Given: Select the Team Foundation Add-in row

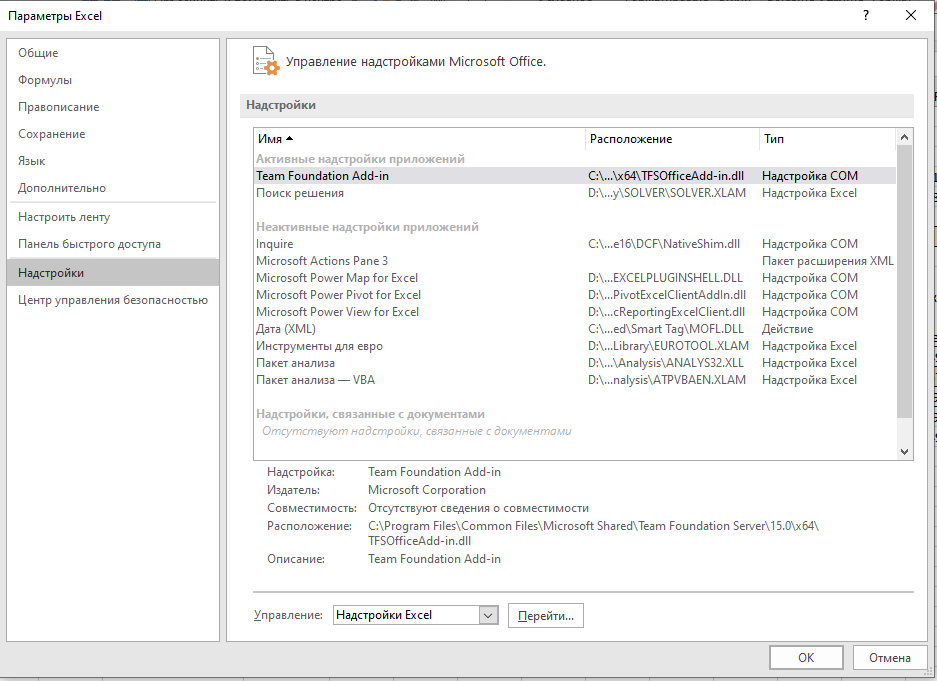Looking at the screenshot, I should pos(574,176).
